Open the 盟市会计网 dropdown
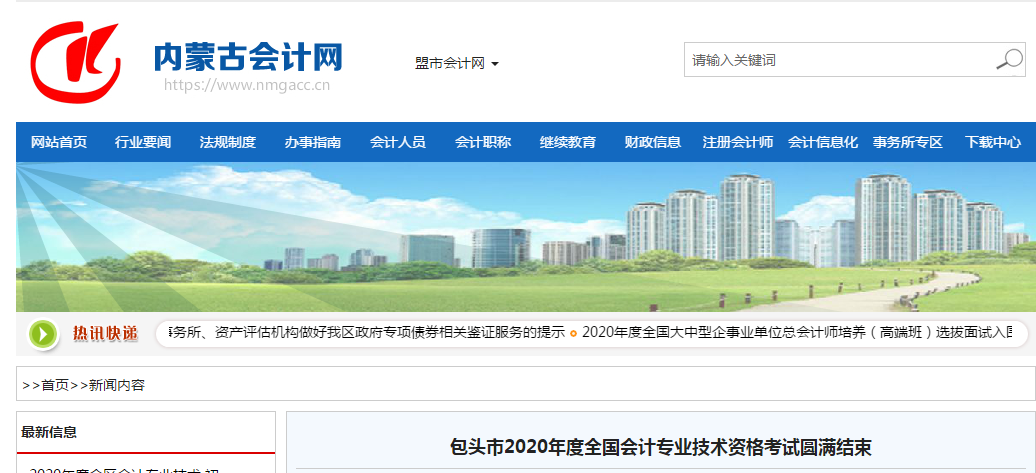The width and height of the screenshot is (1036, 473). [456, 63]
